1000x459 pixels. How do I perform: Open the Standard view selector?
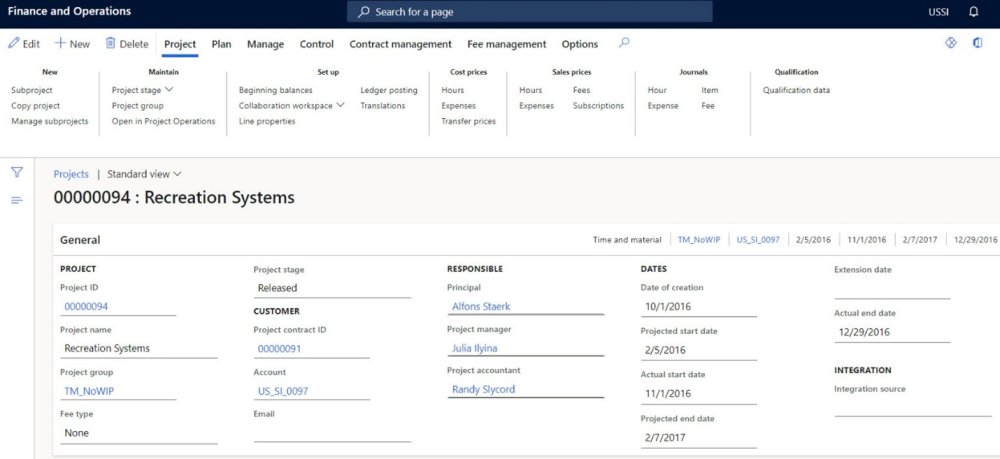[x=144, y=174]
